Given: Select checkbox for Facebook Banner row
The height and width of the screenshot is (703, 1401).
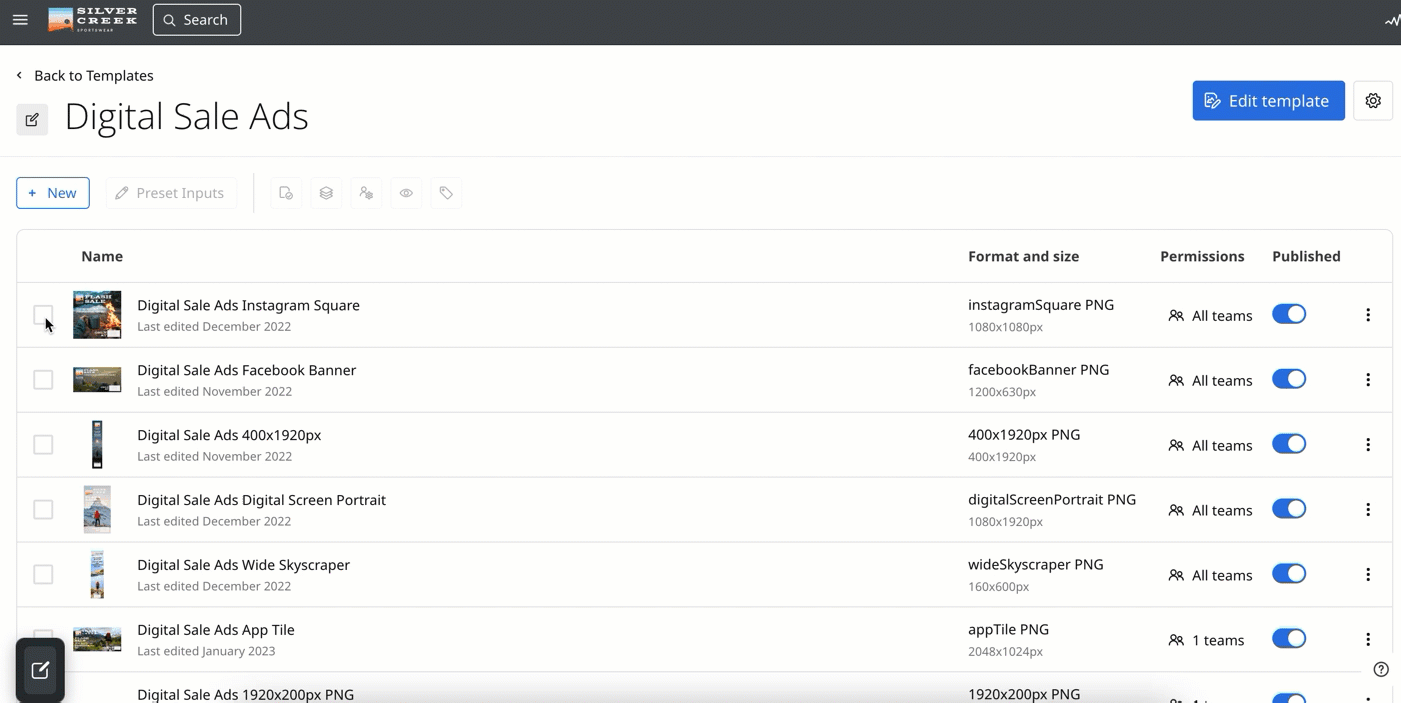Looking at the screenshot, I should coord(43,380).
